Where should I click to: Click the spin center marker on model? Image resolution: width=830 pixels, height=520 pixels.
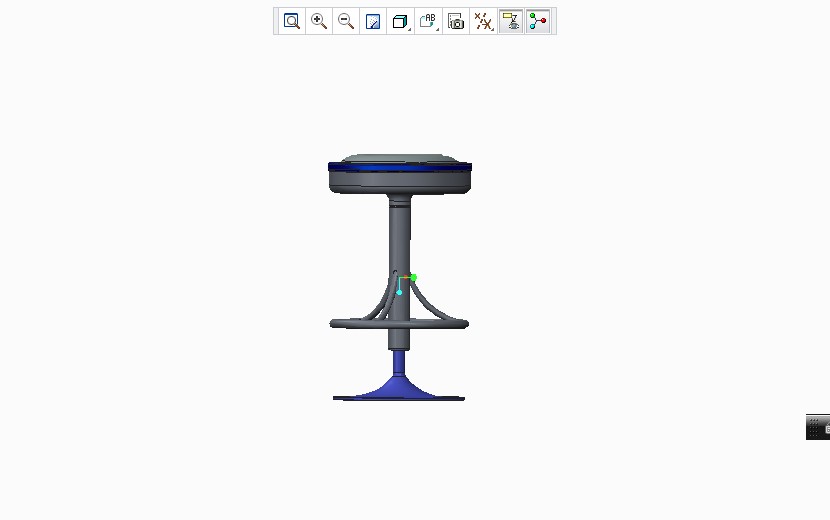point(406,283)
